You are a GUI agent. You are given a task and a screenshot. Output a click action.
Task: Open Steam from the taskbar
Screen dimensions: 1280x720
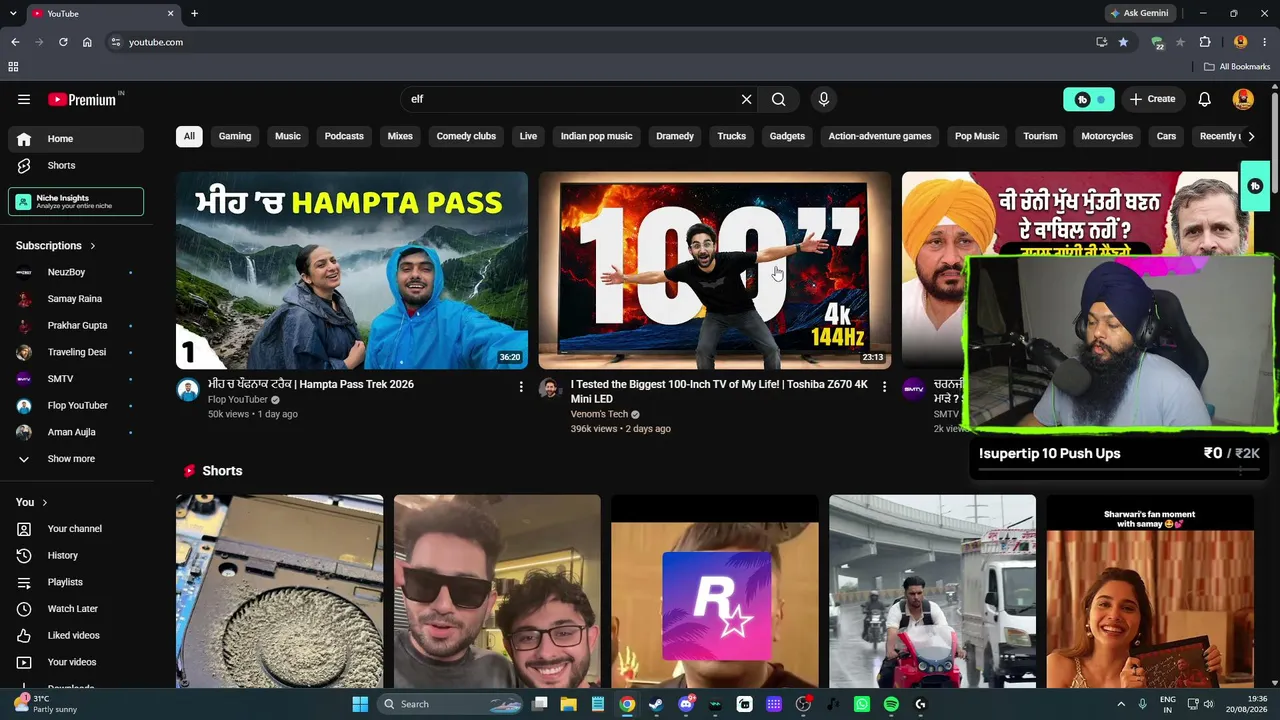point(656,704)
